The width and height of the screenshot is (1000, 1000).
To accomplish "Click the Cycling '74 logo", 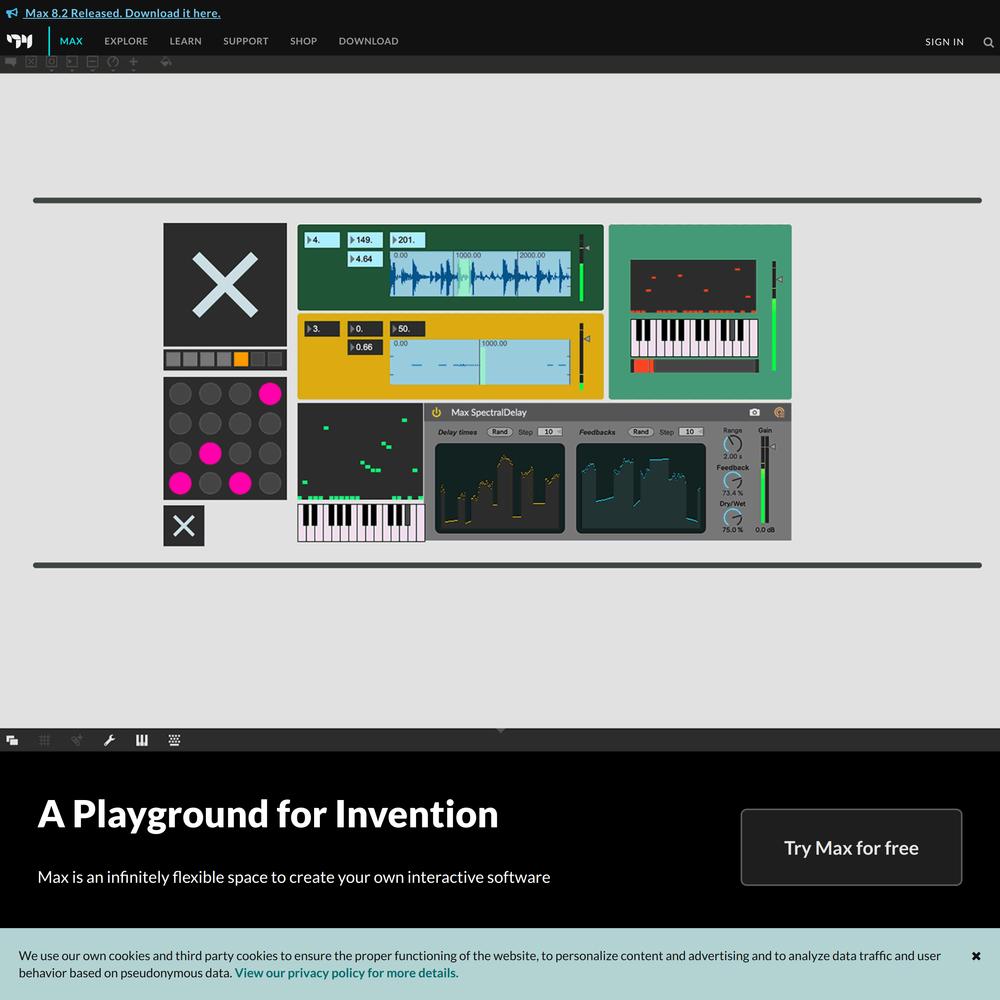I will (x=20, y=41).
